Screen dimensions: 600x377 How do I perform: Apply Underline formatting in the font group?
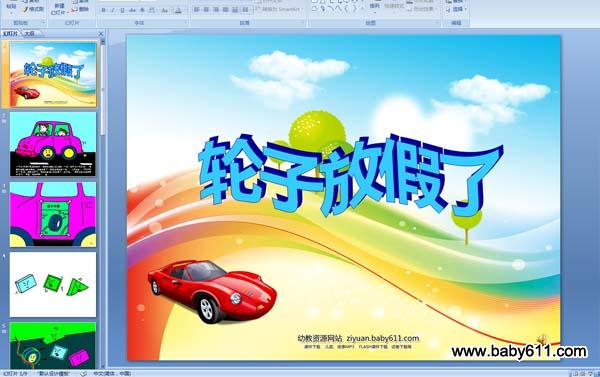coord(122,10)
